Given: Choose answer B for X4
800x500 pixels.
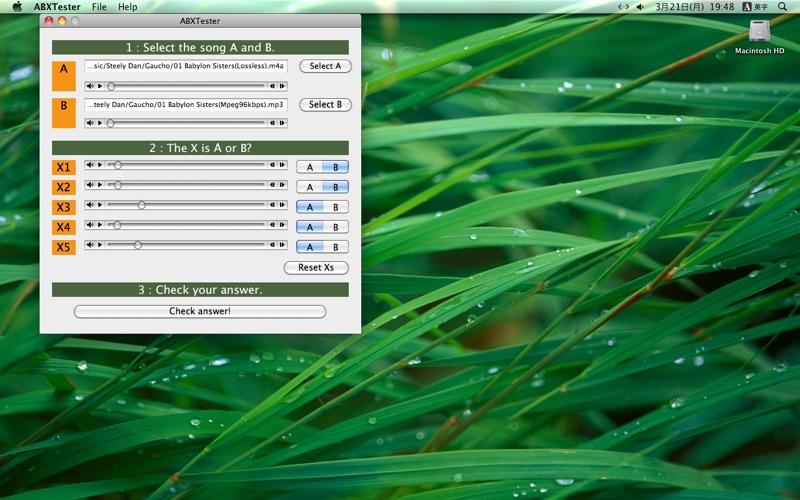Looking at the screenshot, I should click(x=336, y=227).
